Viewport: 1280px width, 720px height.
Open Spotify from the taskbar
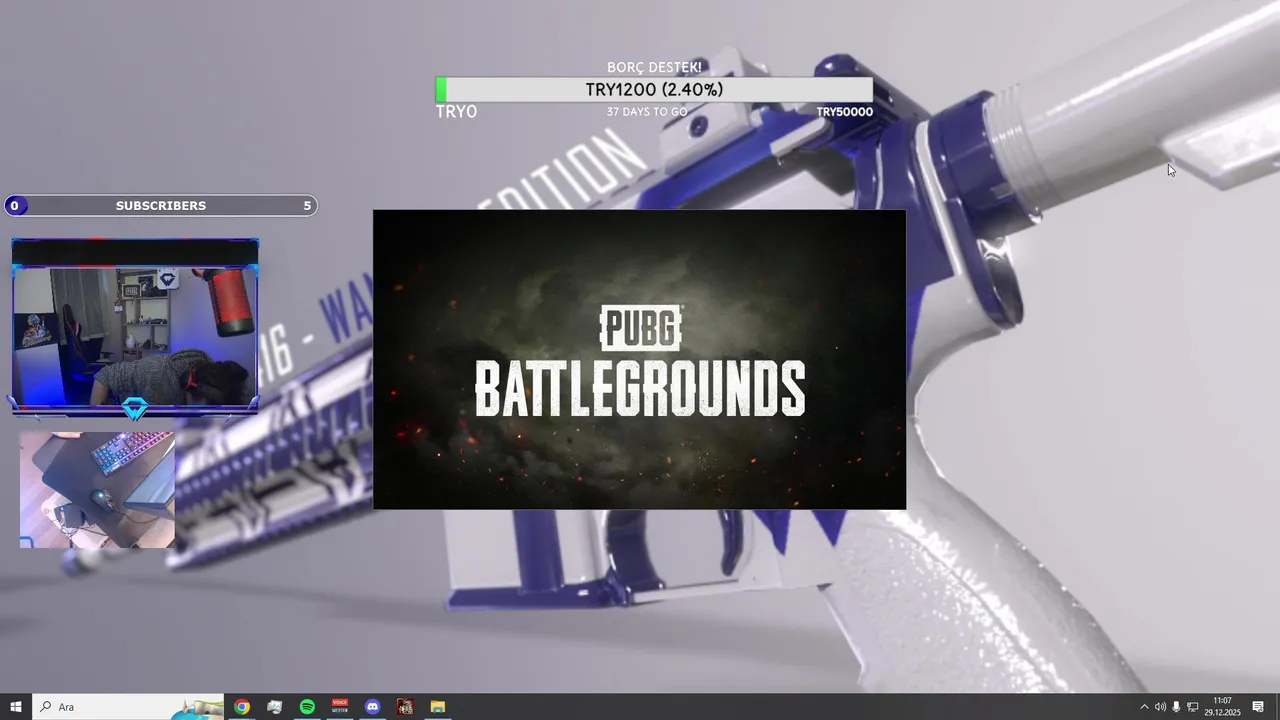pos(307,707)
